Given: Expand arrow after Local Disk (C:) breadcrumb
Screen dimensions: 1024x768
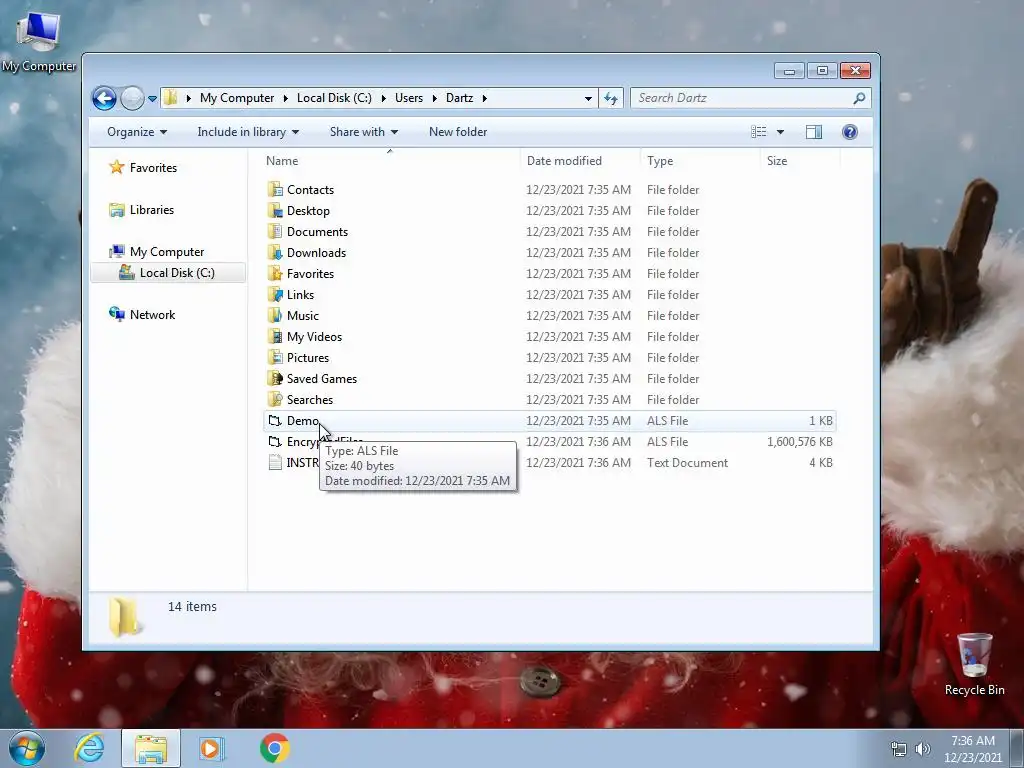Looking at the screenshot, I should pyautogui.click(x=383, y=99).
